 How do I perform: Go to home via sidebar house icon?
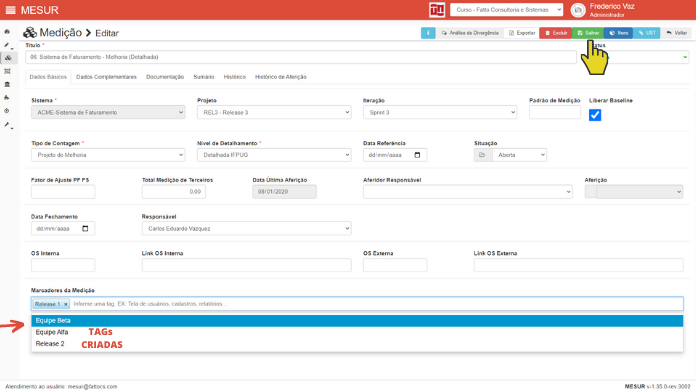7,32
